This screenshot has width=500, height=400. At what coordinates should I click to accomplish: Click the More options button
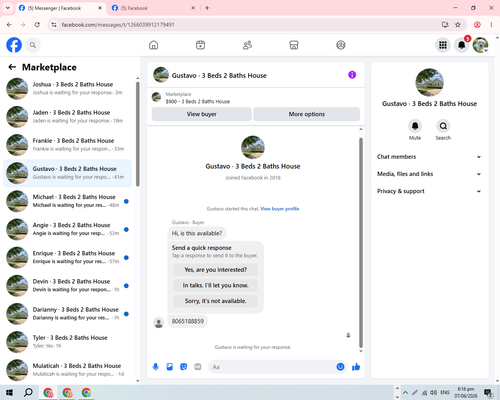(x=307, y=114)
